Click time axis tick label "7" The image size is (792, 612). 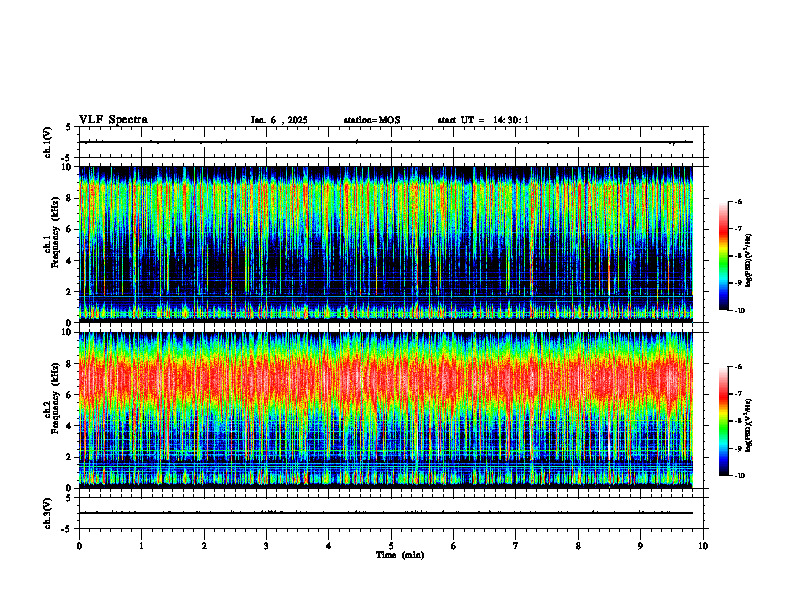point(516,546)
